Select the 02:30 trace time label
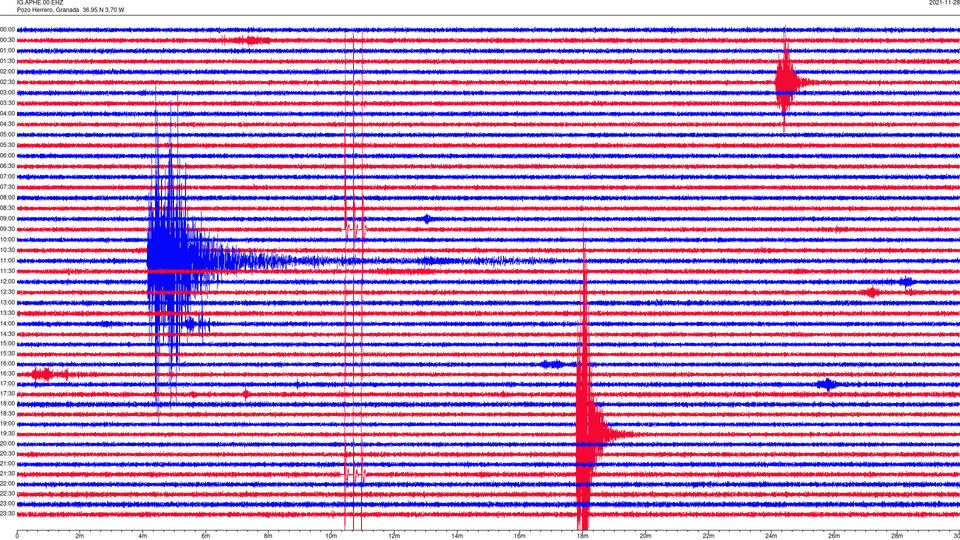 click(x=7, y=82)
